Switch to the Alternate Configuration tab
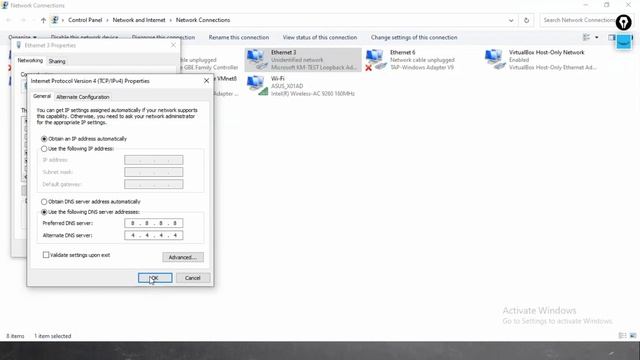This screenshot has width=640, height=360. click(x=83, y=97)
